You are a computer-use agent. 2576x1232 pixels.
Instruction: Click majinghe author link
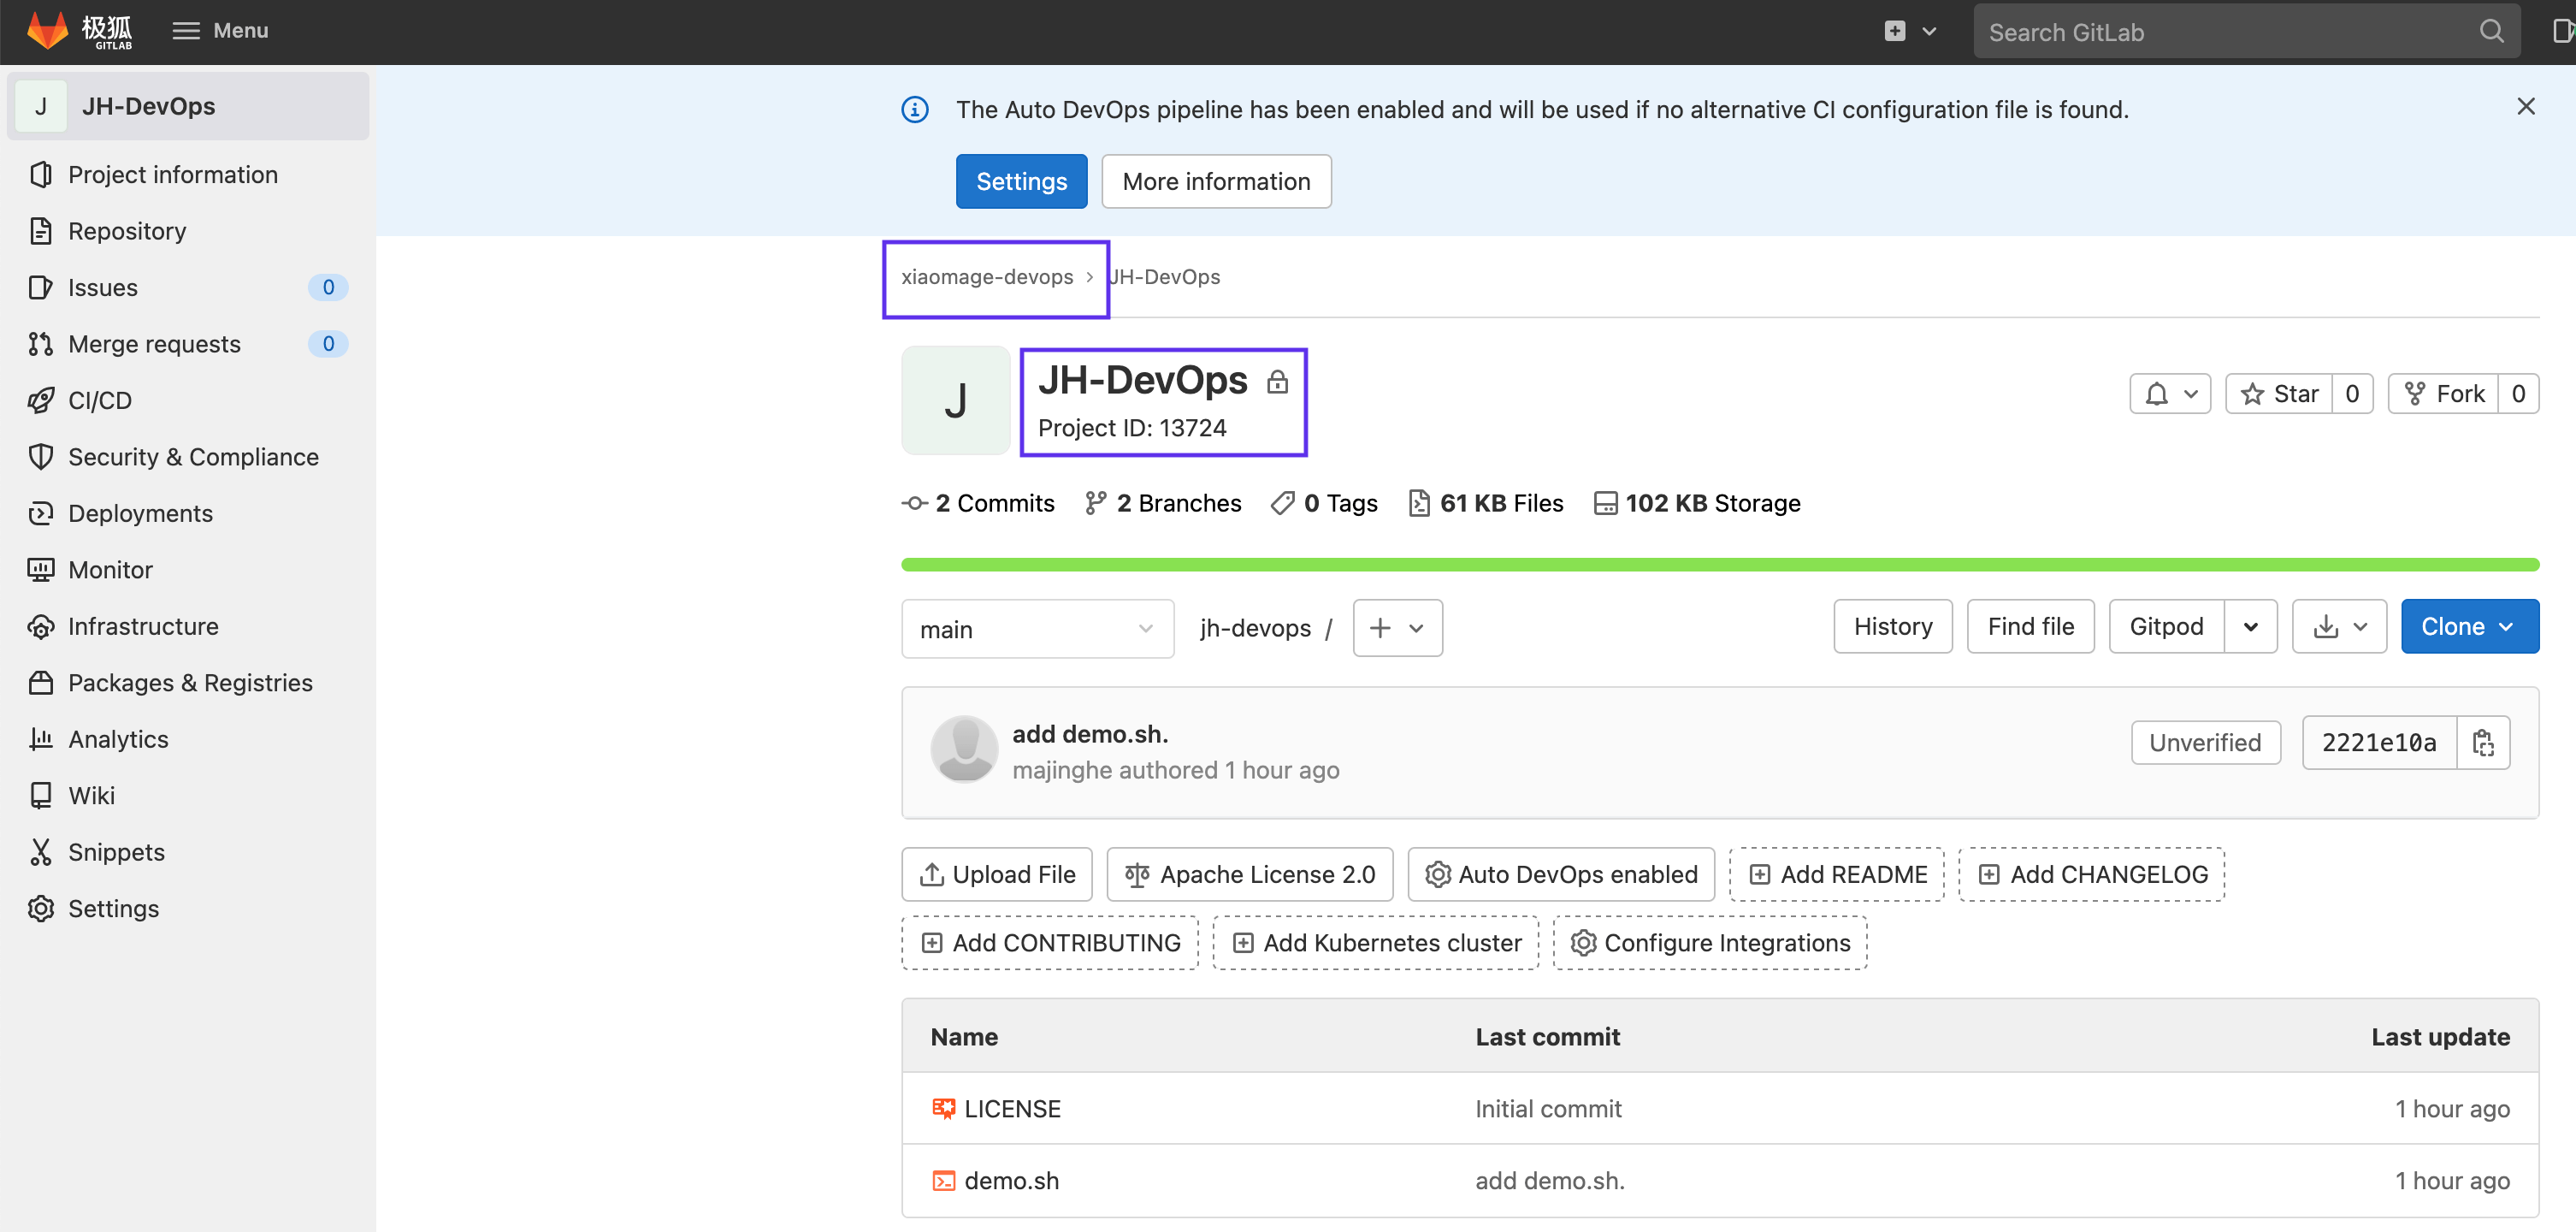[x=1063, y=770]
